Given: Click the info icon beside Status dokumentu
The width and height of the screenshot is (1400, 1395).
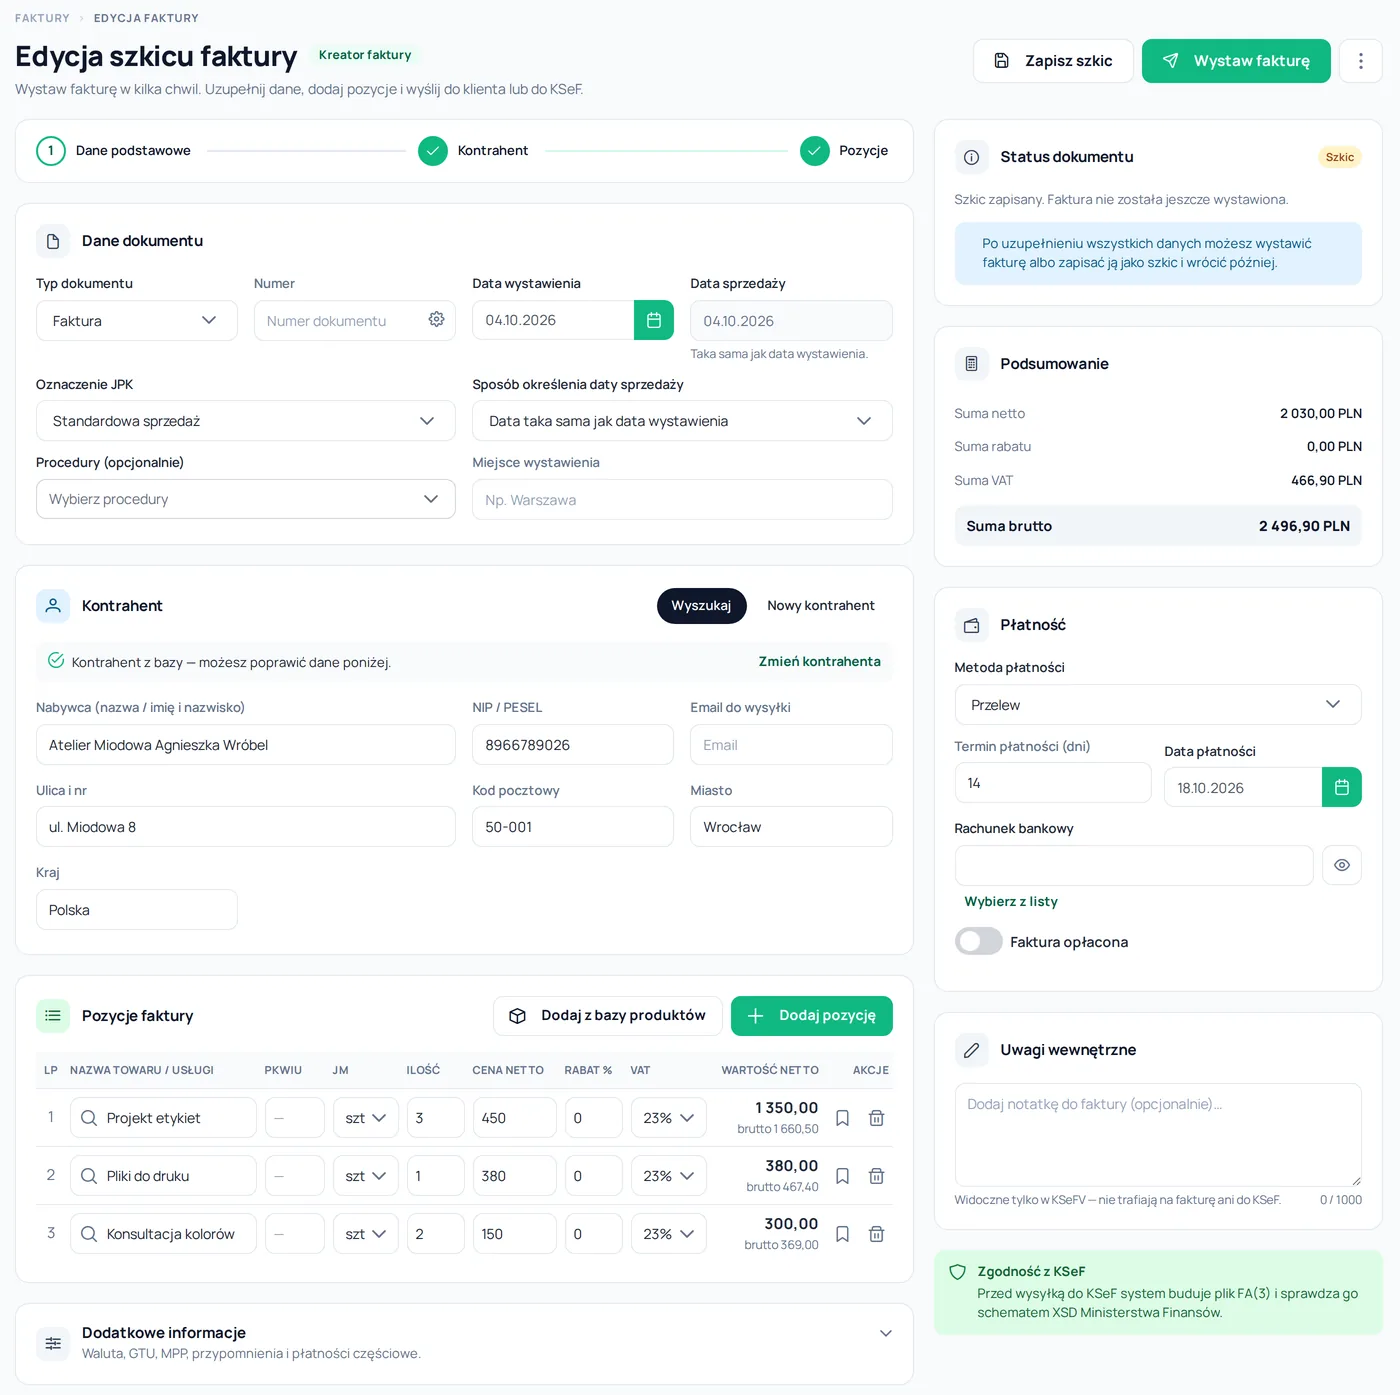Looking at the screenshot, I should [971, 157].
